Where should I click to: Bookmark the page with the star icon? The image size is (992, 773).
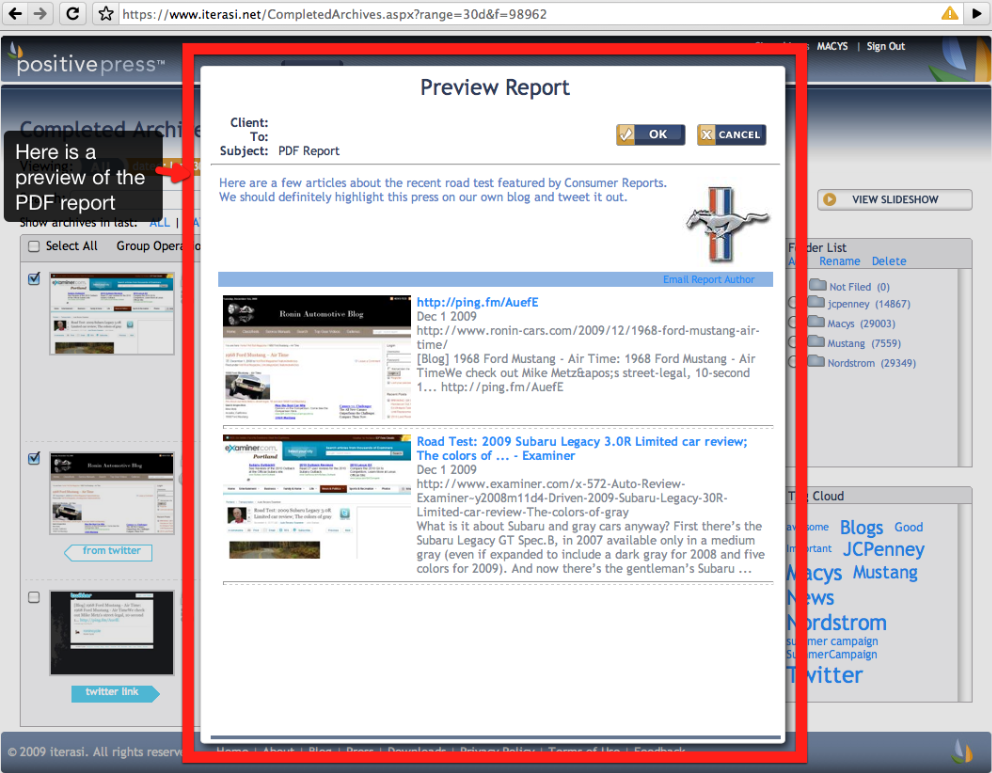pos(106,13)
